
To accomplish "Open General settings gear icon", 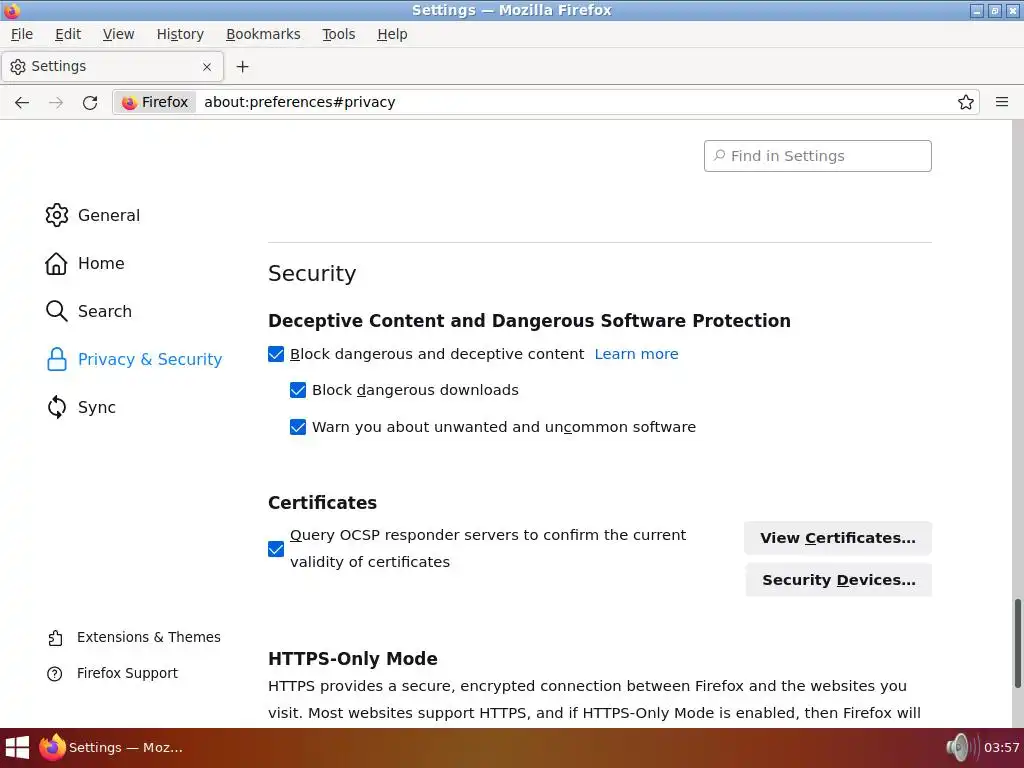I will pos(57,215).
